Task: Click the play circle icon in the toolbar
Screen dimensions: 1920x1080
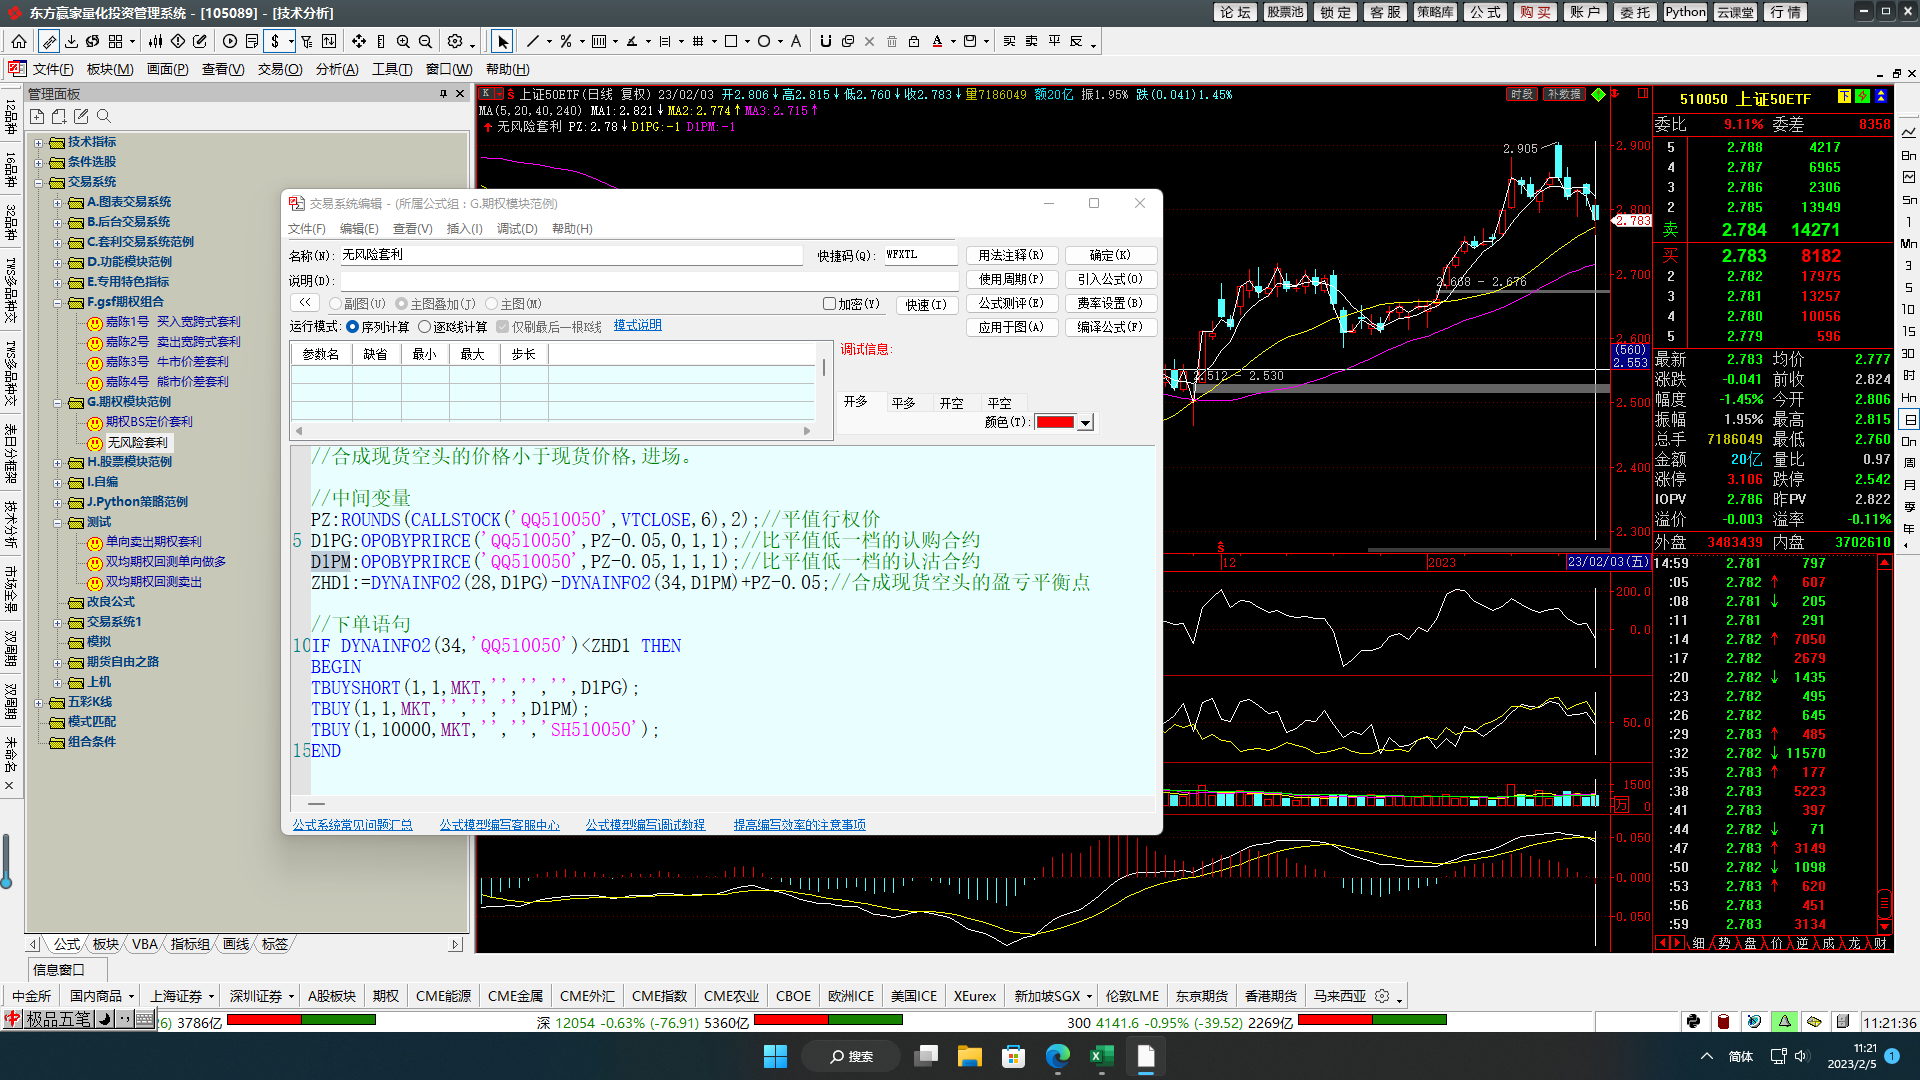Action: (230, 41)
